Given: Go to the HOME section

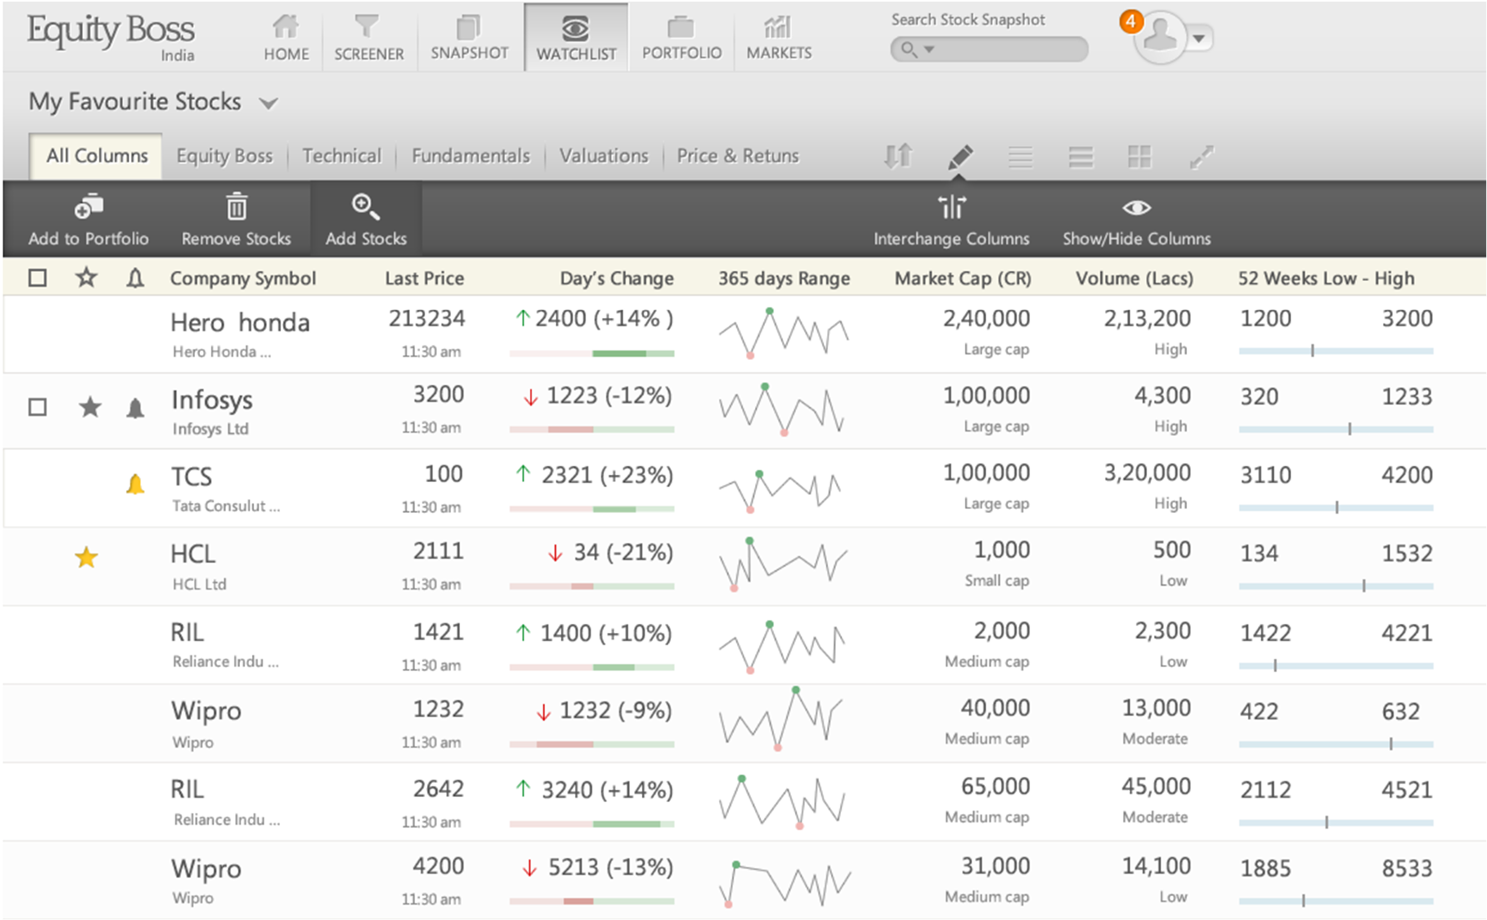Looking at the screenshot, I should 286,38.
